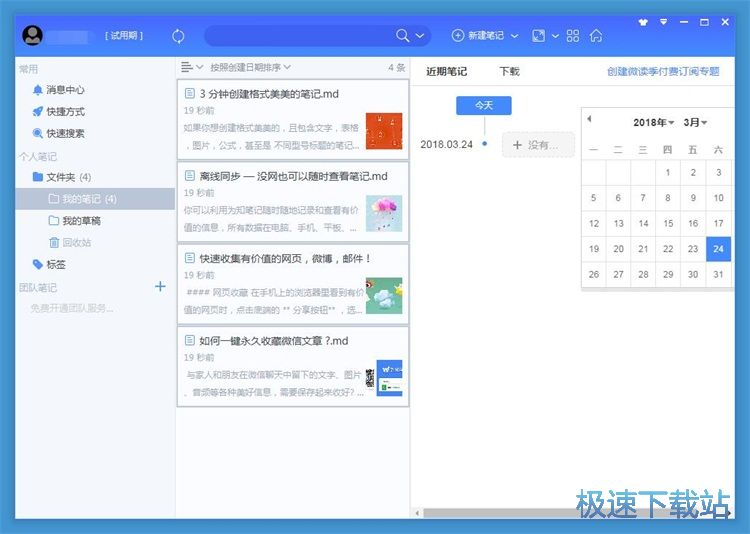The width and height of the screenshot is (750, 534).
Task: Click the sync refresh icon
Action: pyautogui.click(x=178, y=36)
